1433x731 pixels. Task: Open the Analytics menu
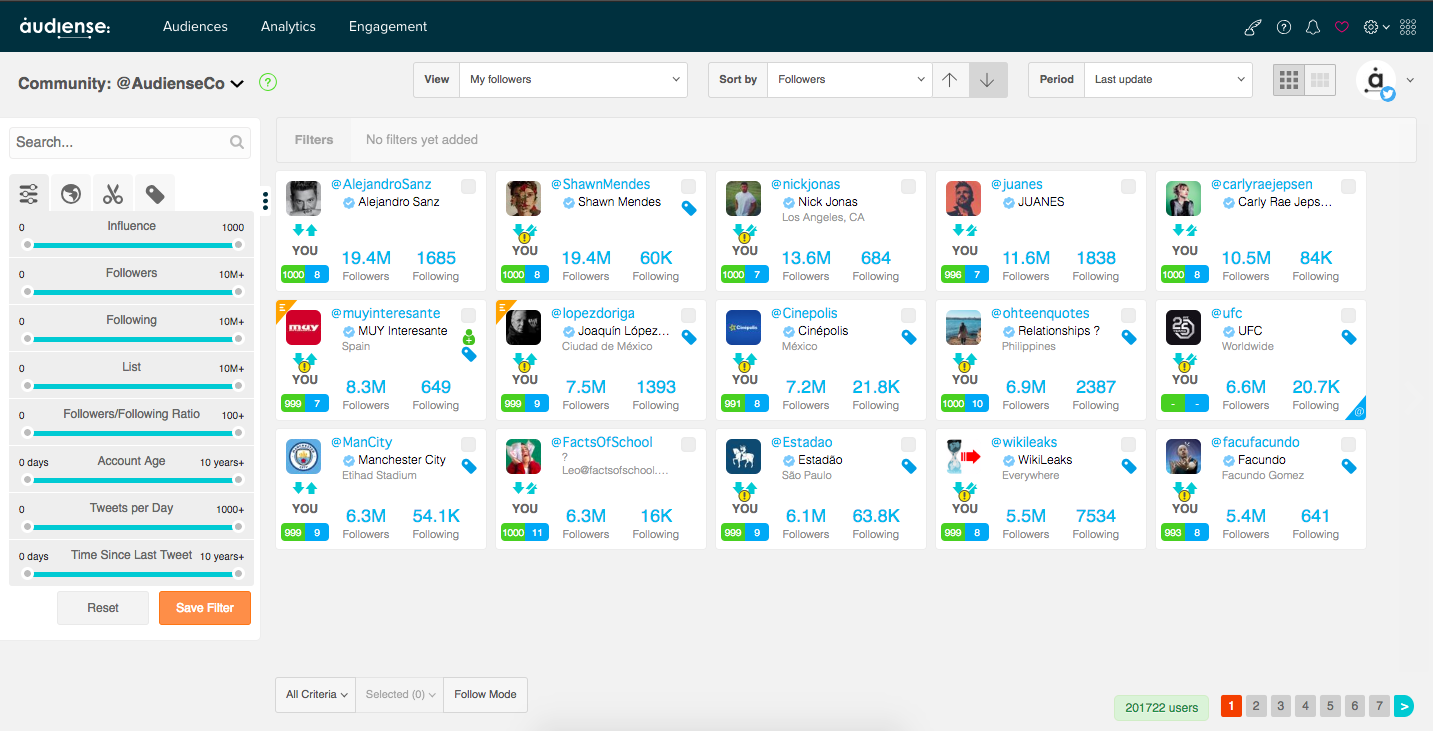pyautogui.click(x=288, y=27)
